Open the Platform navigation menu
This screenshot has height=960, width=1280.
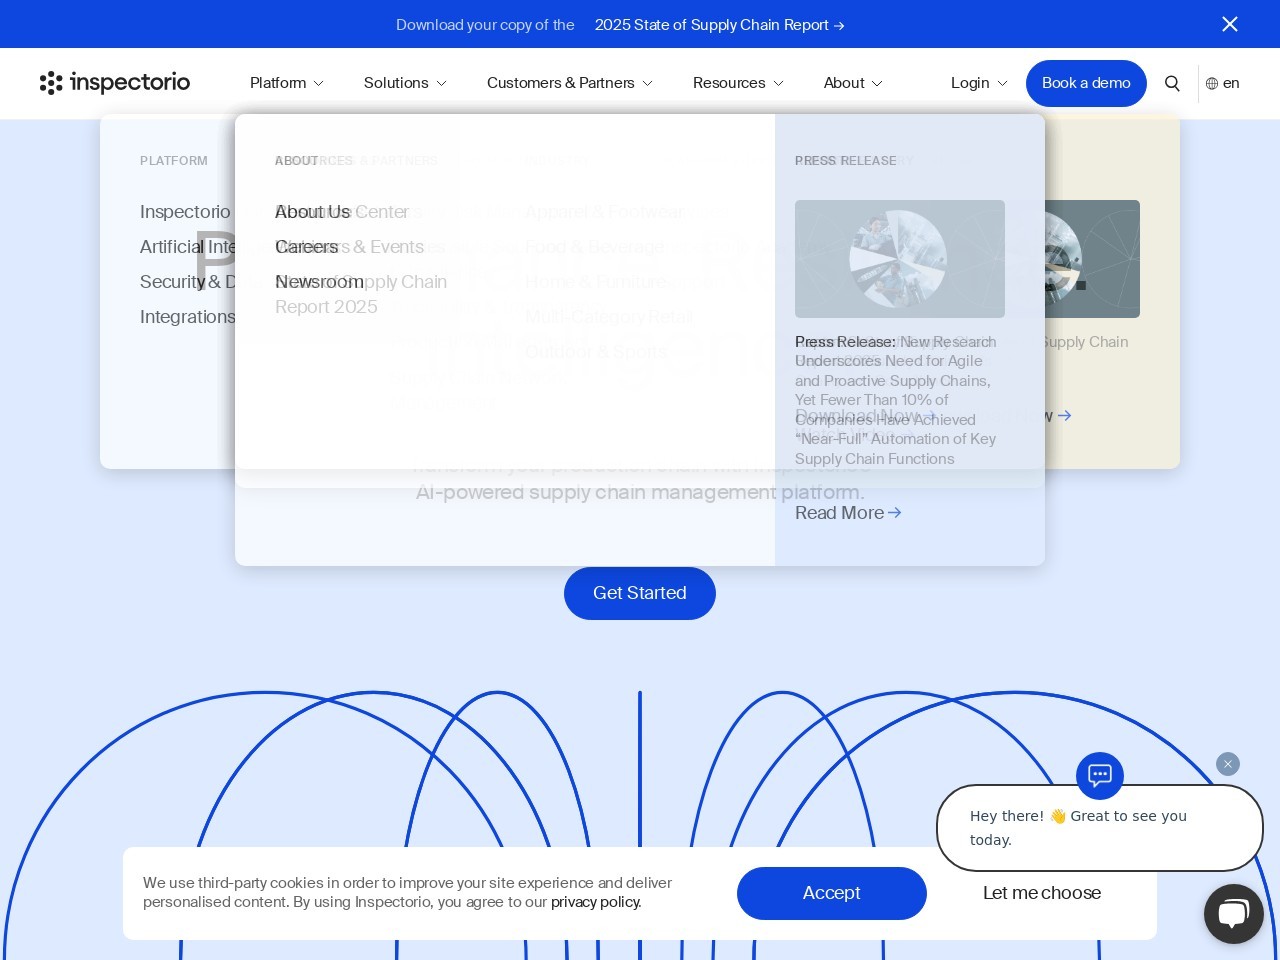click(287, 83)
